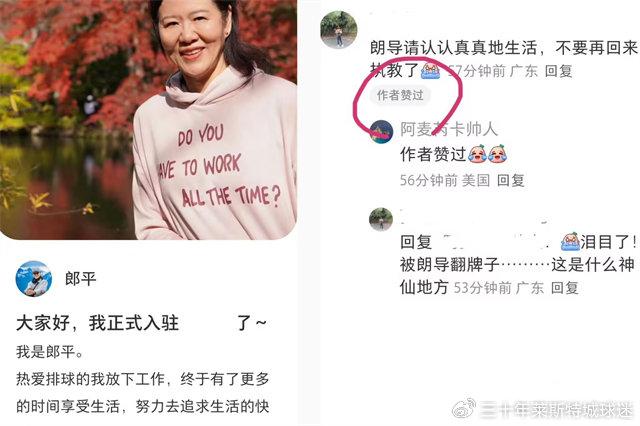Open the 郎平 username link
This screenshot has height=426, width=640.
[x=80, y=279]
